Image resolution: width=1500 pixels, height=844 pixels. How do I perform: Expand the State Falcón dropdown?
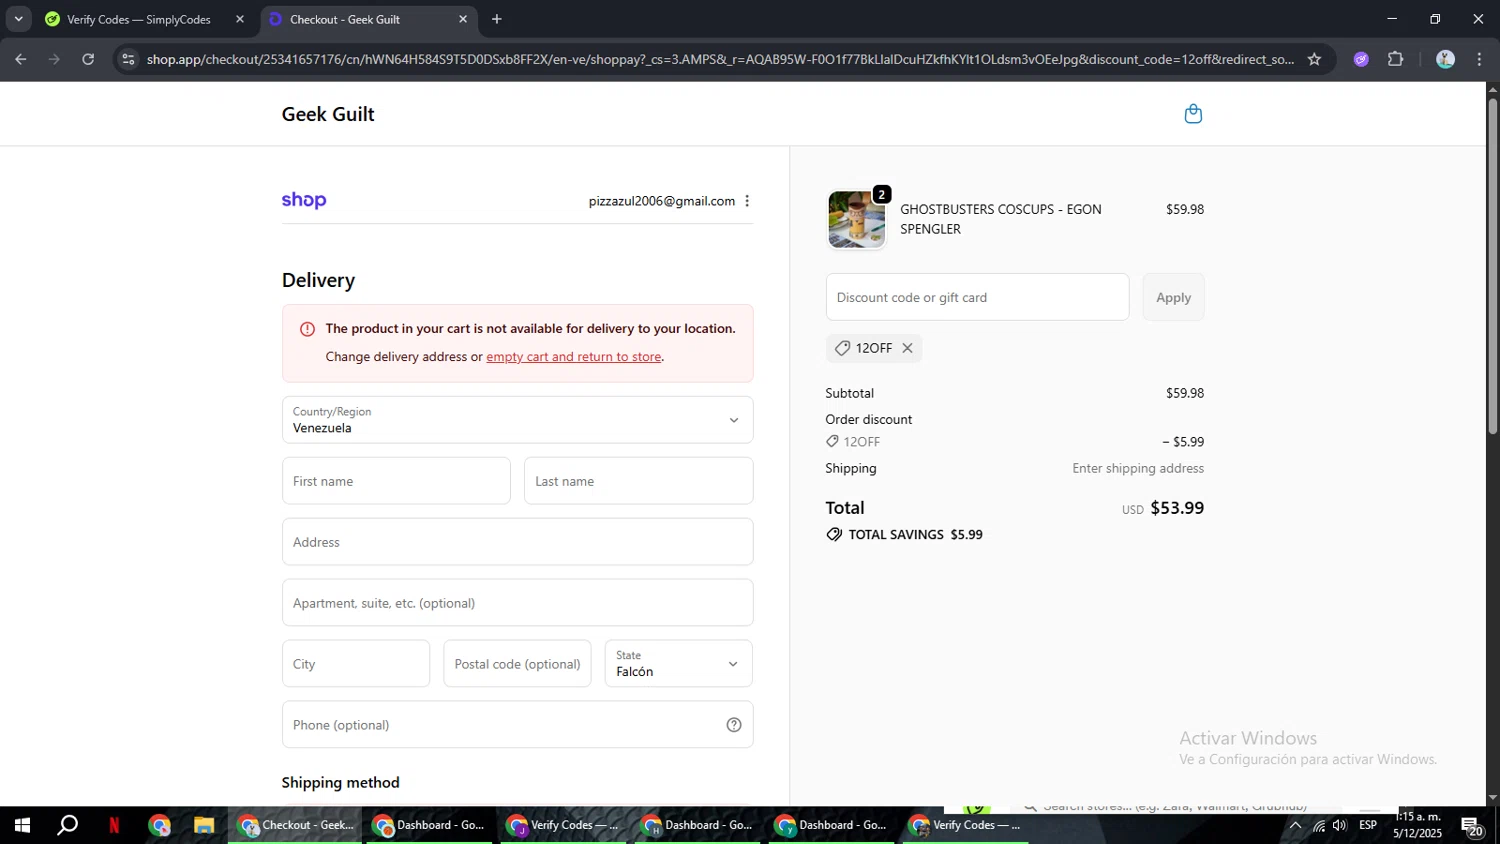coord(678,664)
